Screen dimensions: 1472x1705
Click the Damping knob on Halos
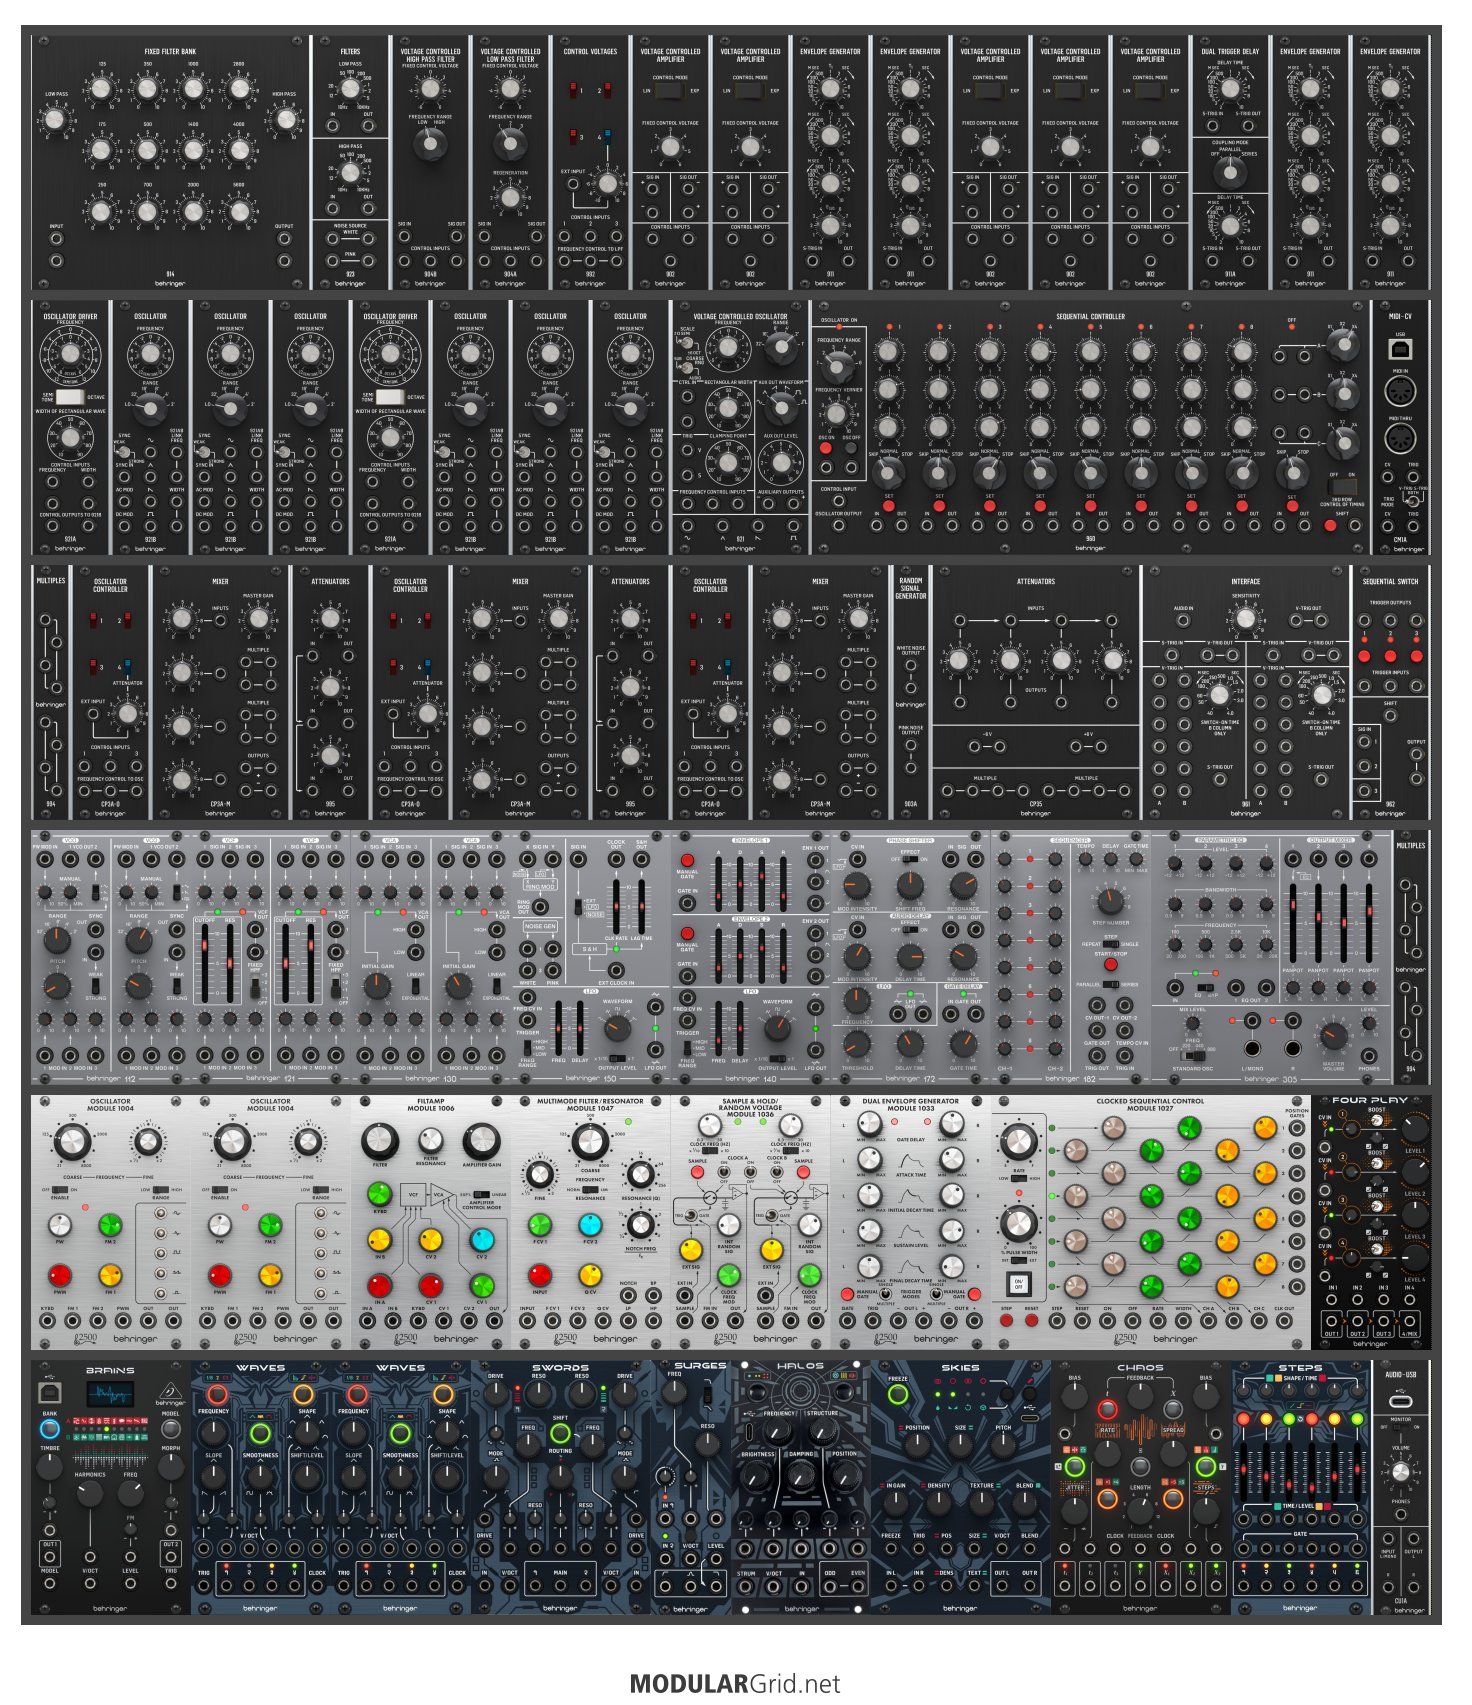click(x=800, y=1475)
